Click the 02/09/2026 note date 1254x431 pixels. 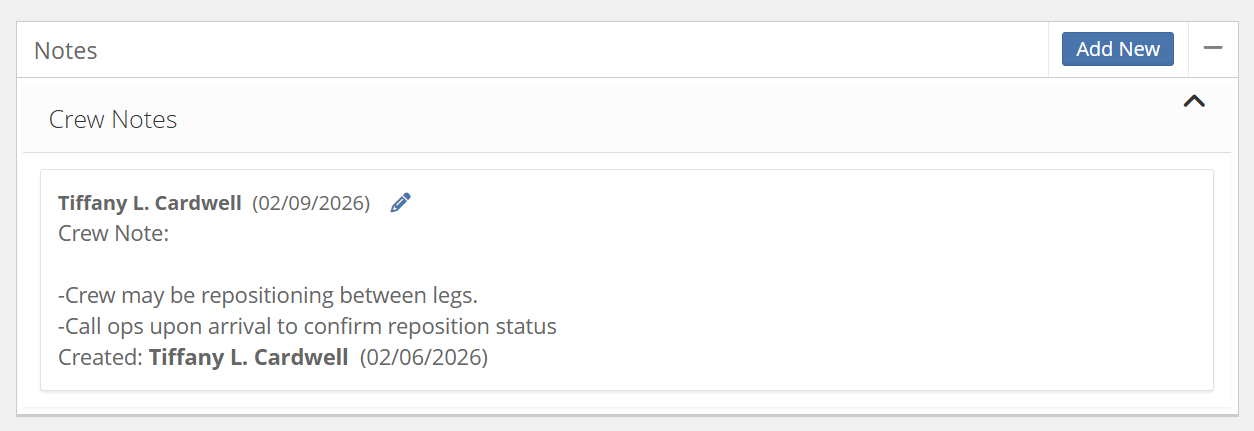click(x=311, y=203)
